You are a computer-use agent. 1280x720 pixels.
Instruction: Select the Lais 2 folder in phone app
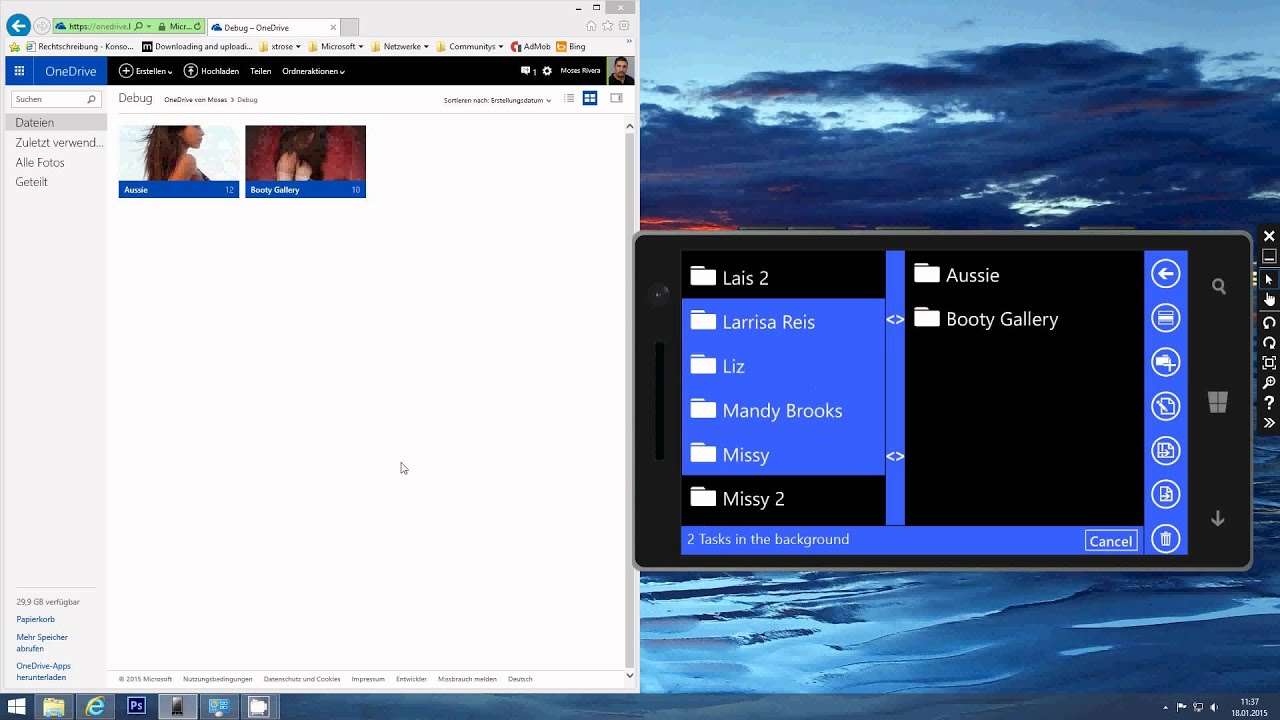point(783,277)
